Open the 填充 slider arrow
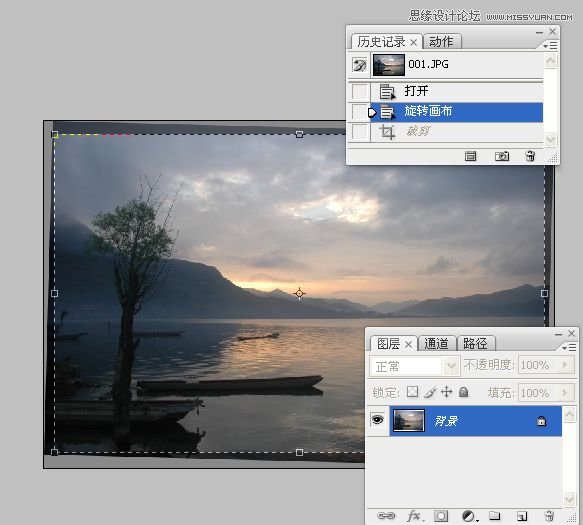583x525 pixels. click(x=566, y=392)
